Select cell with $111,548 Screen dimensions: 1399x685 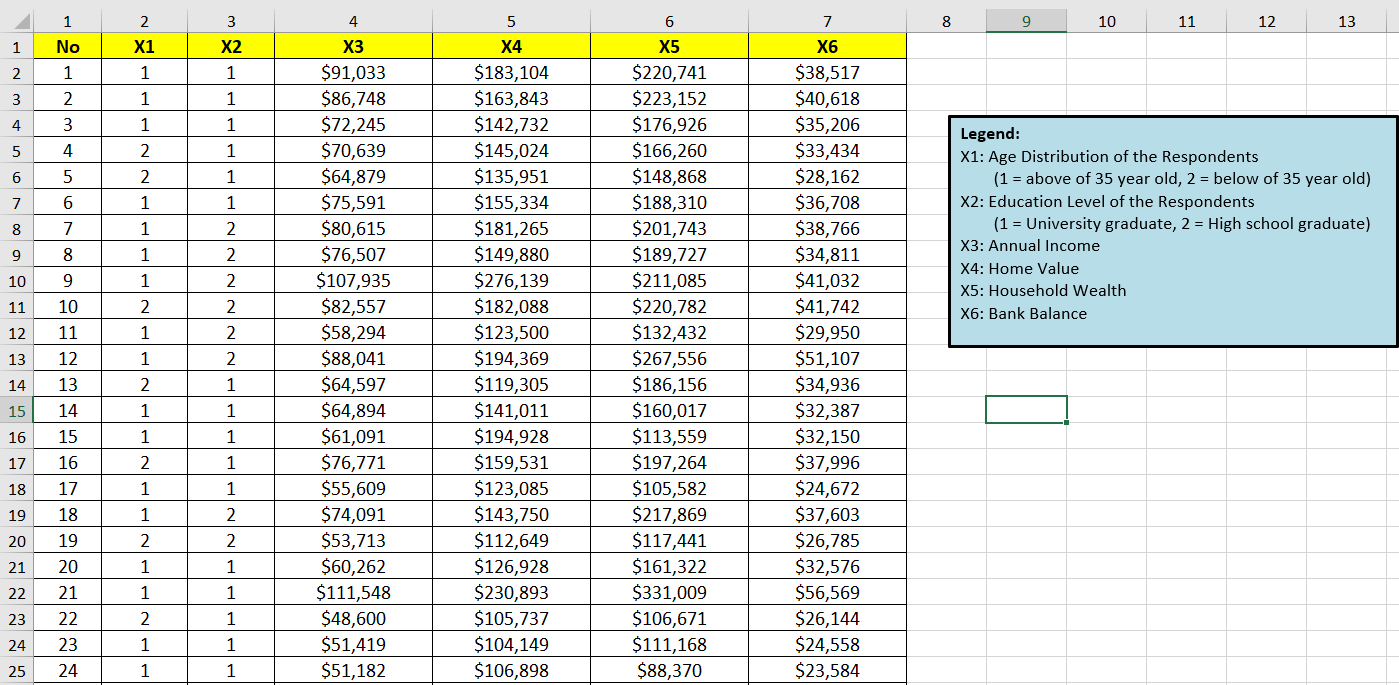[353, 592]
